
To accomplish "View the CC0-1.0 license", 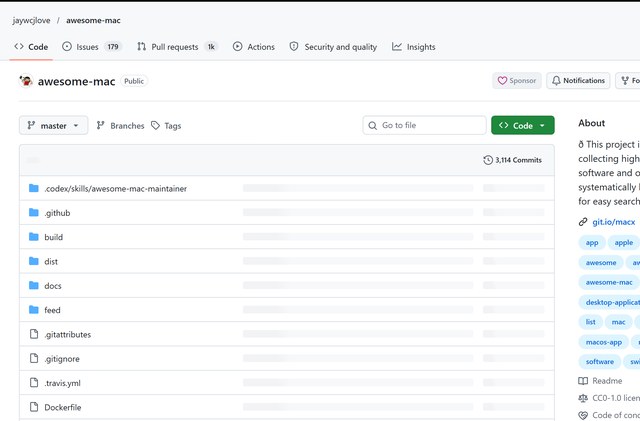I will [x=609, y=398].
